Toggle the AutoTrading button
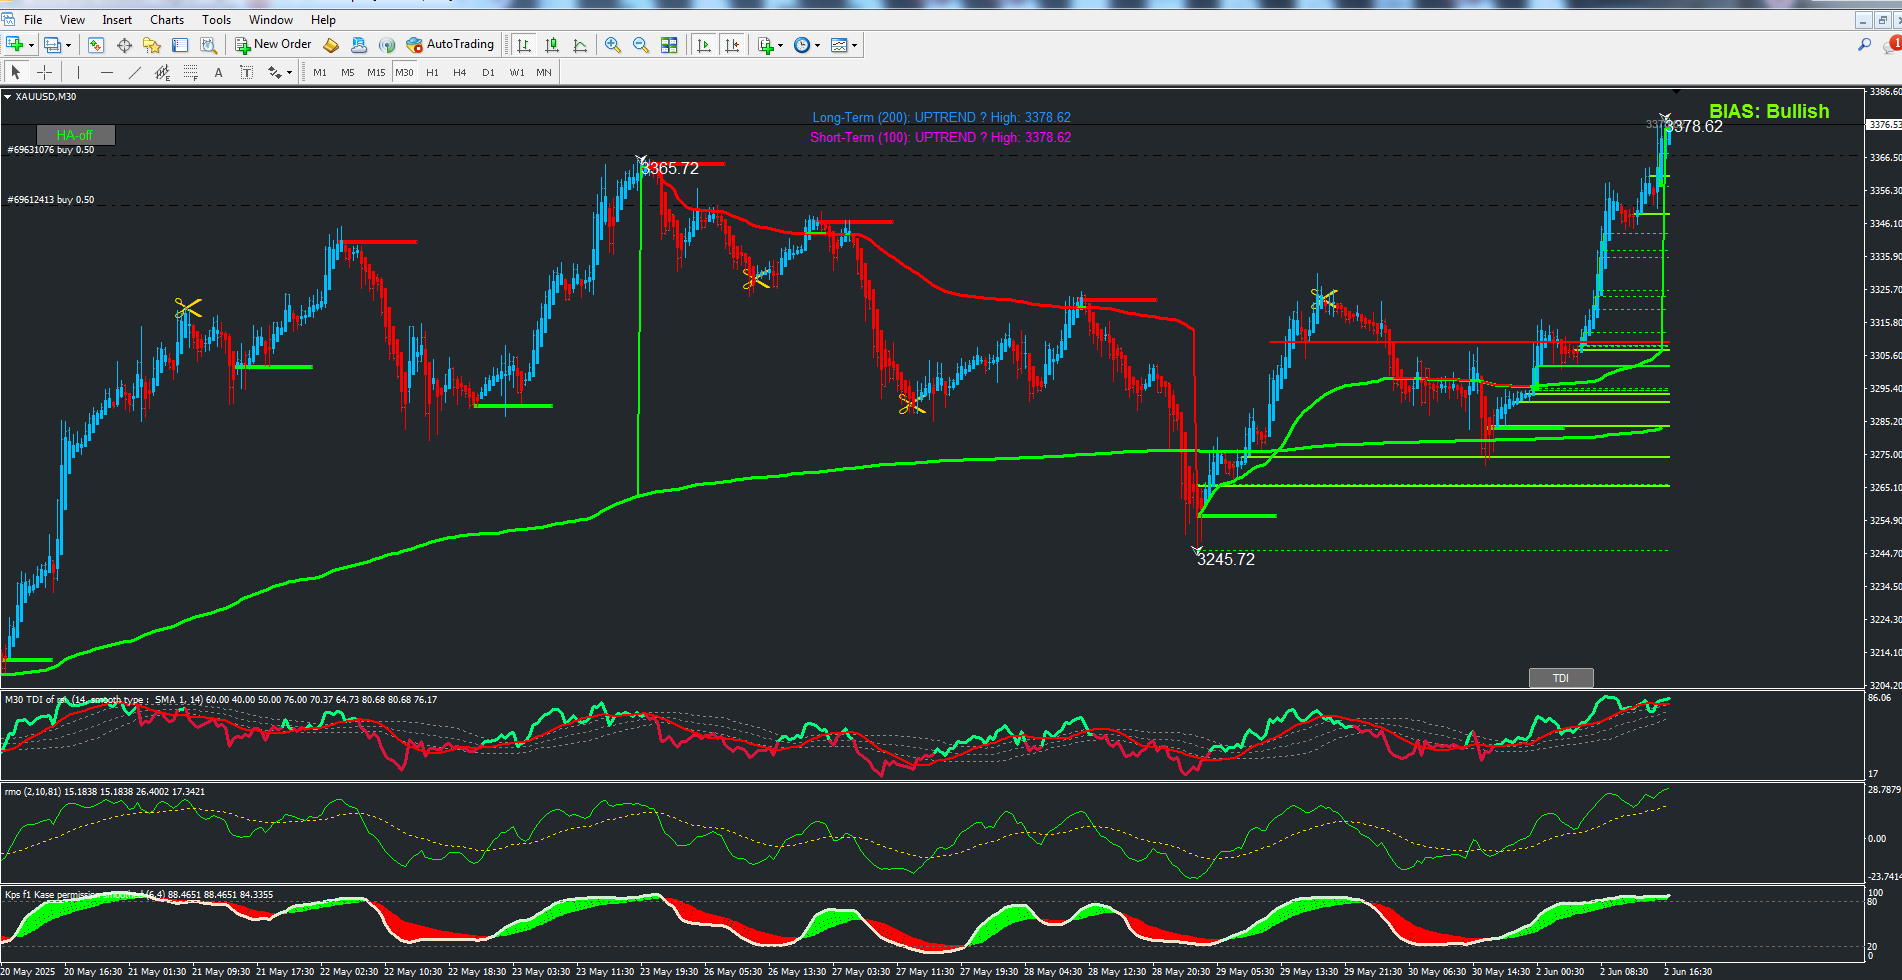 point(450,45)
